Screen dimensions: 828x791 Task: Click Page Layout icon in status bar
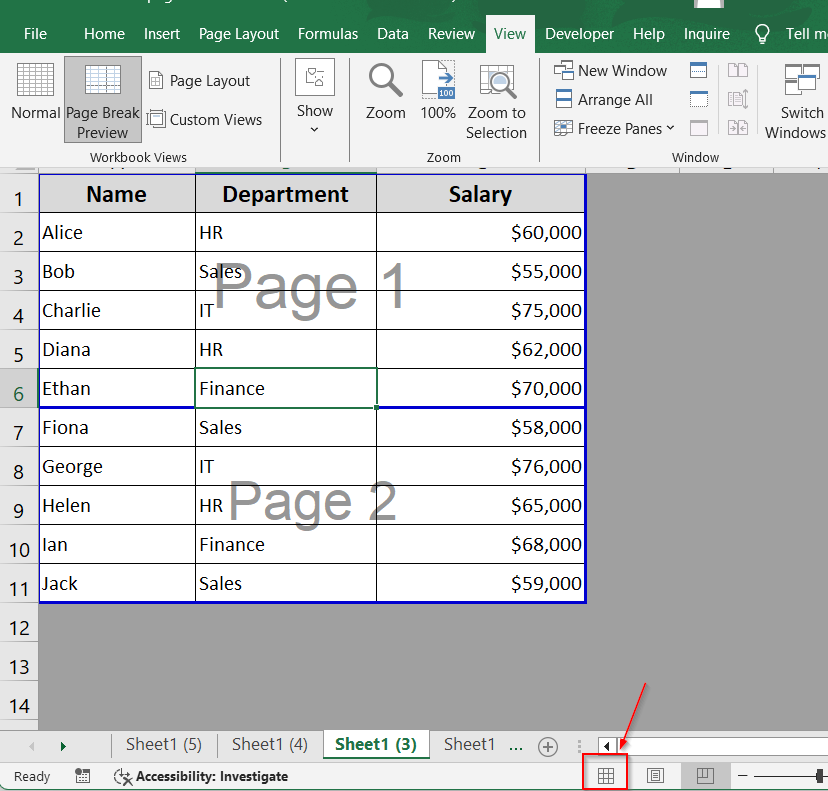pyautogui.click(x=655, y=776)
